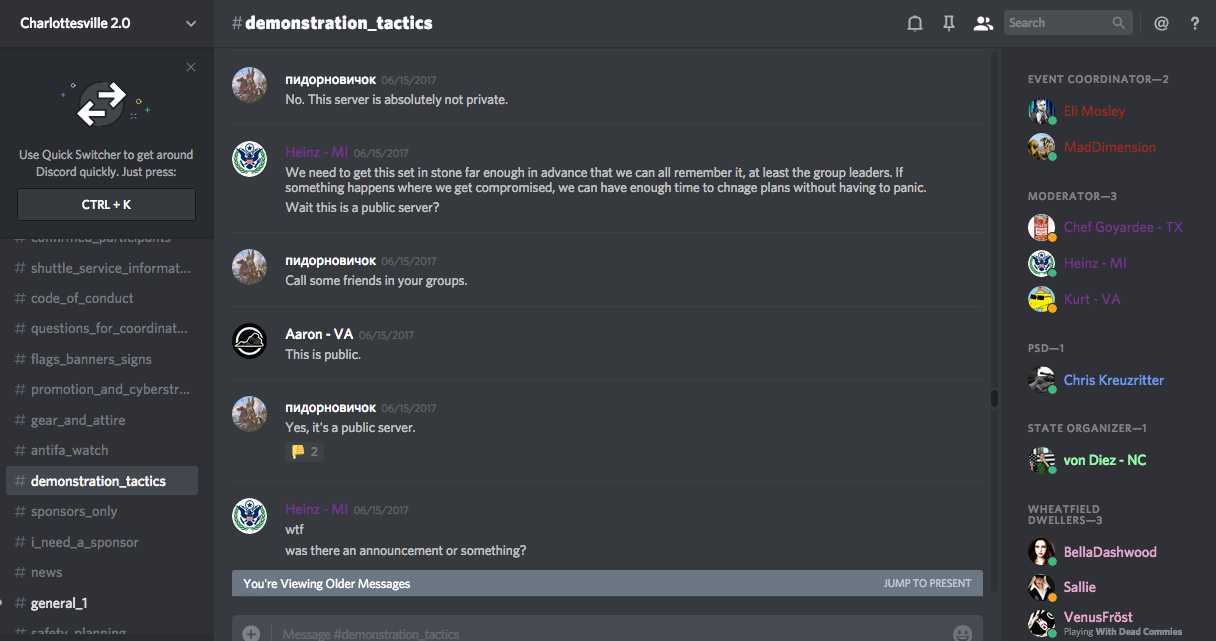
Task: Open Eli Mosley's member profile
Action: click(1094, 111)
